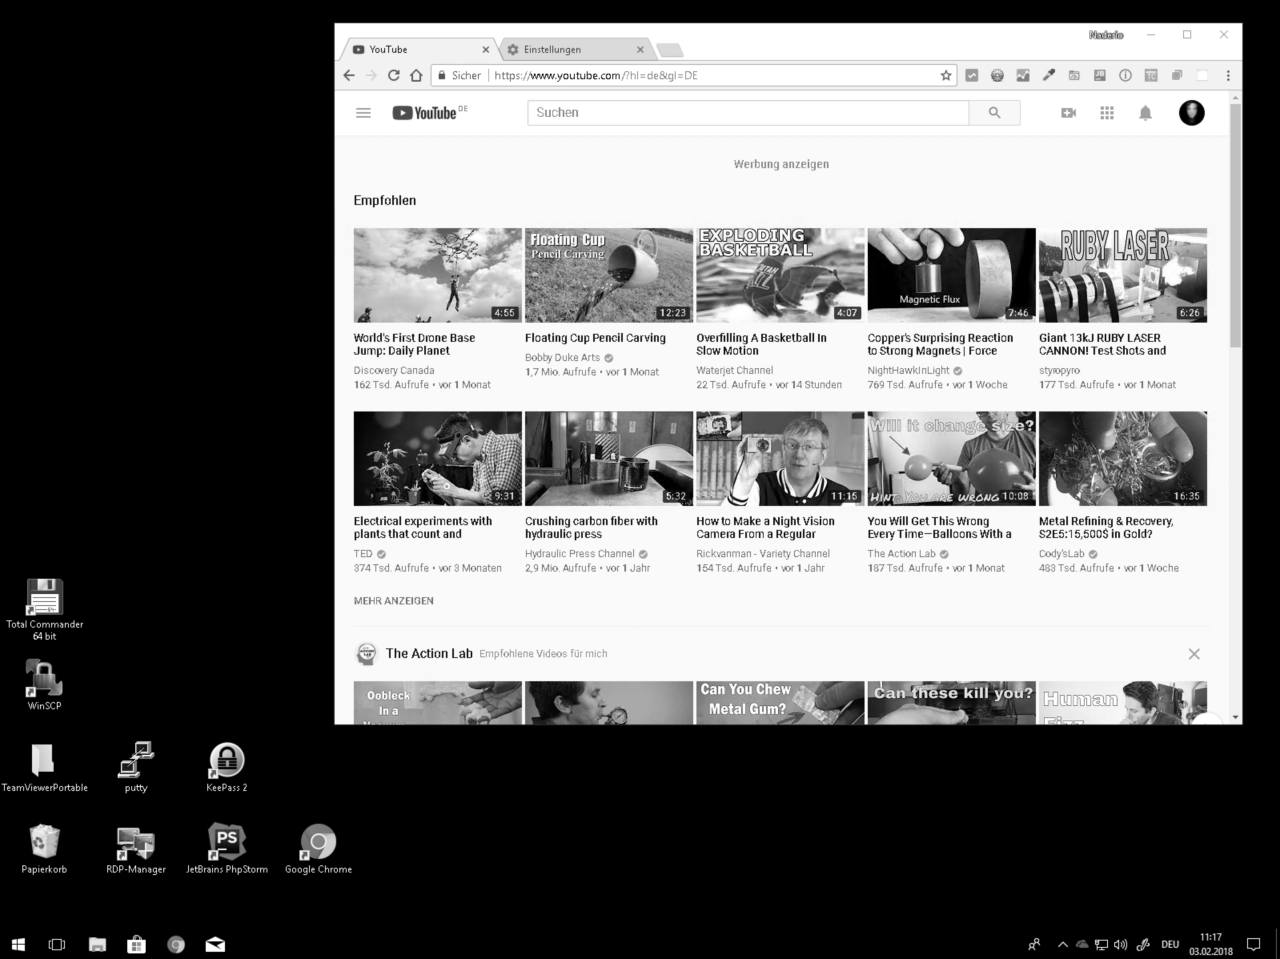
Task: Click the page scrollbar down arrow
Action: [1235, 717]
